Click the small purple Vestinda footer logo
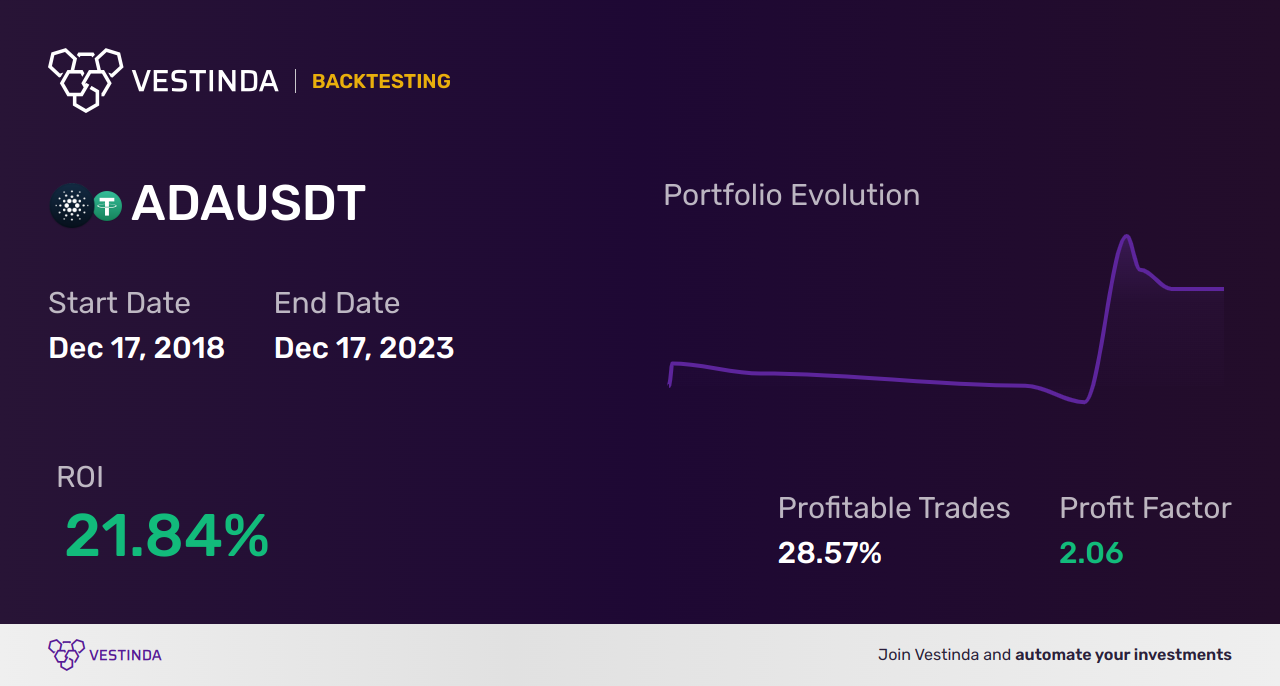The width and height of the screenshot is (1280, 686). (67, 654)
